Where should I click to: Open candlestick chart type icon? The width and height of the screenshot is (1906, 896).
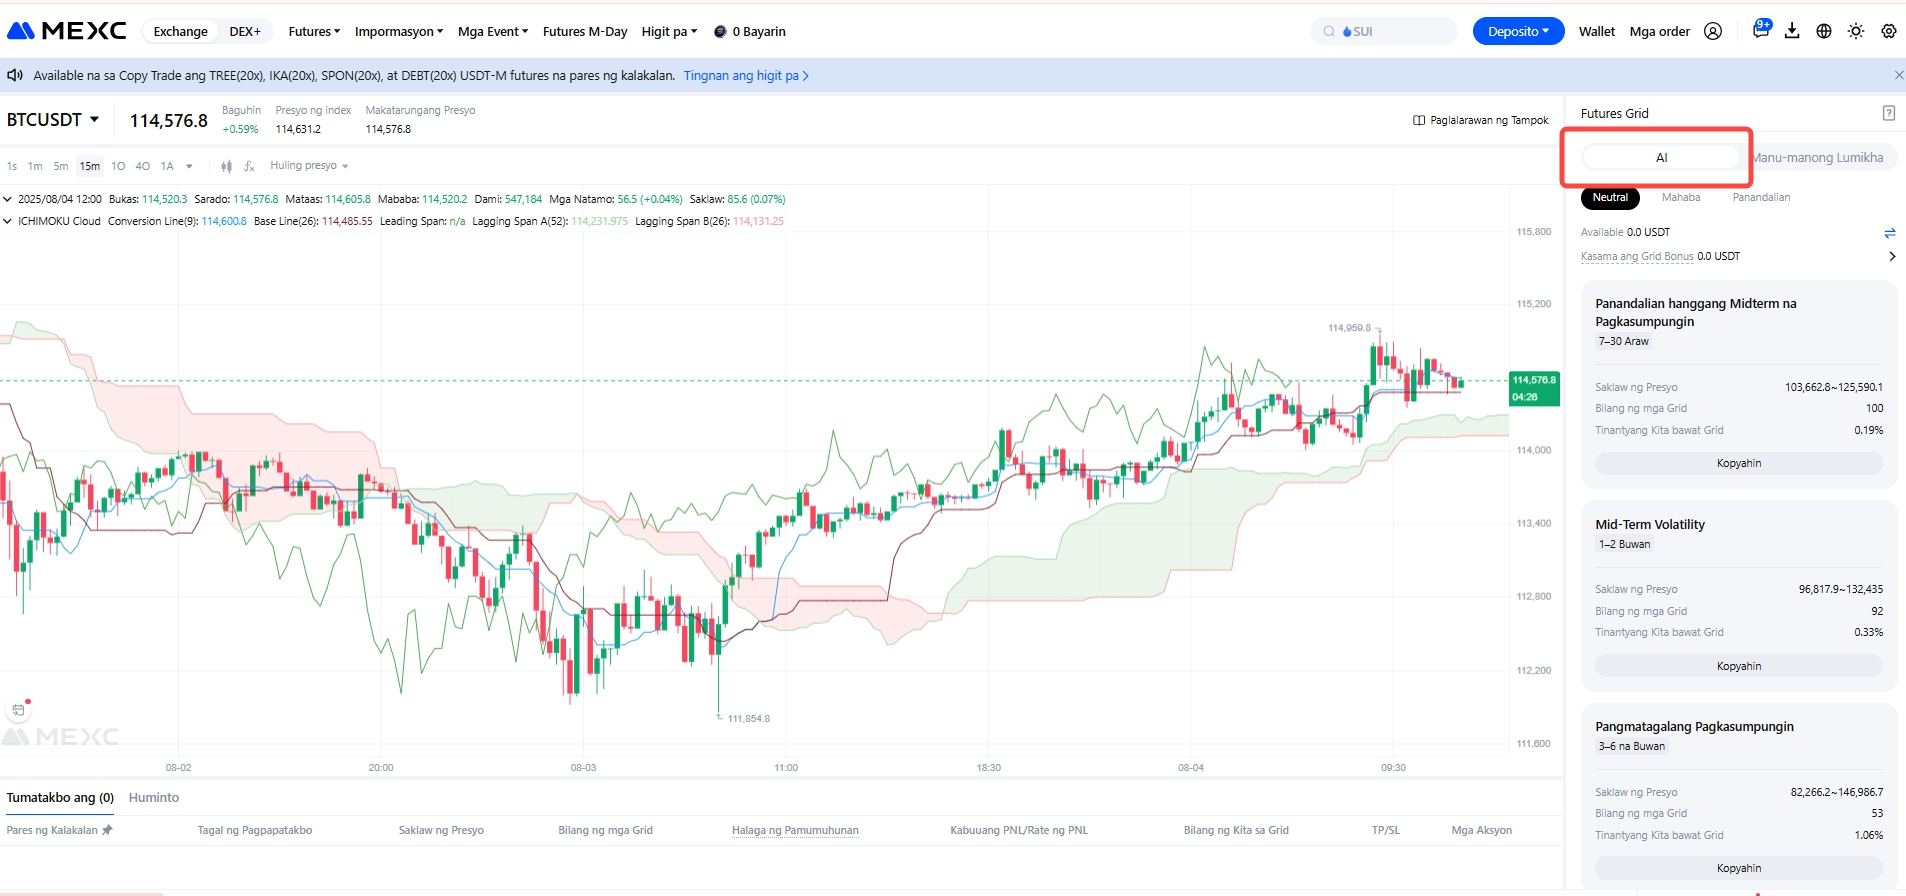[x=226, y=166]
